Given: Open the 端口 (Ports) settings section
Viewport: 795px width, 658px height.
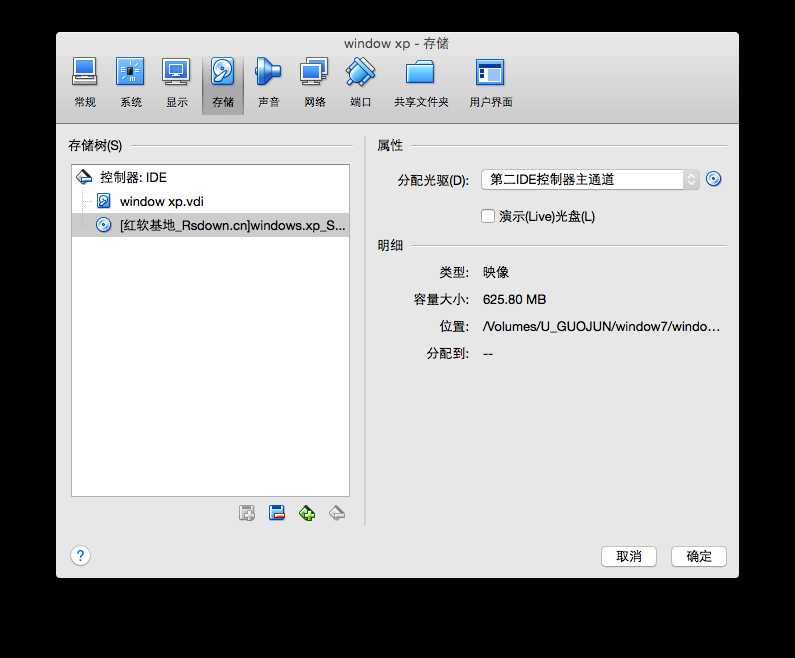Looking at the screenshot, I should pyautogui.click(x=360, y=84).
